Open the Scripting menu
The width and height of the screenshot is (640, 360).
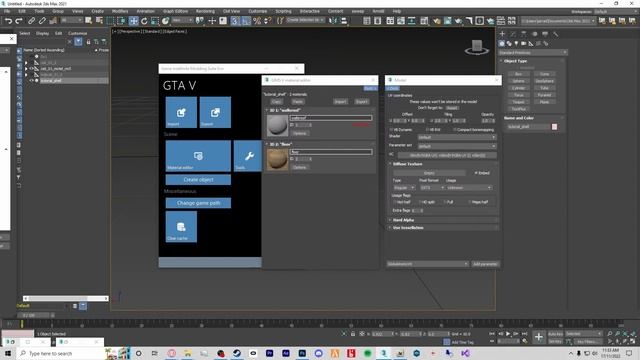point(283,11)
